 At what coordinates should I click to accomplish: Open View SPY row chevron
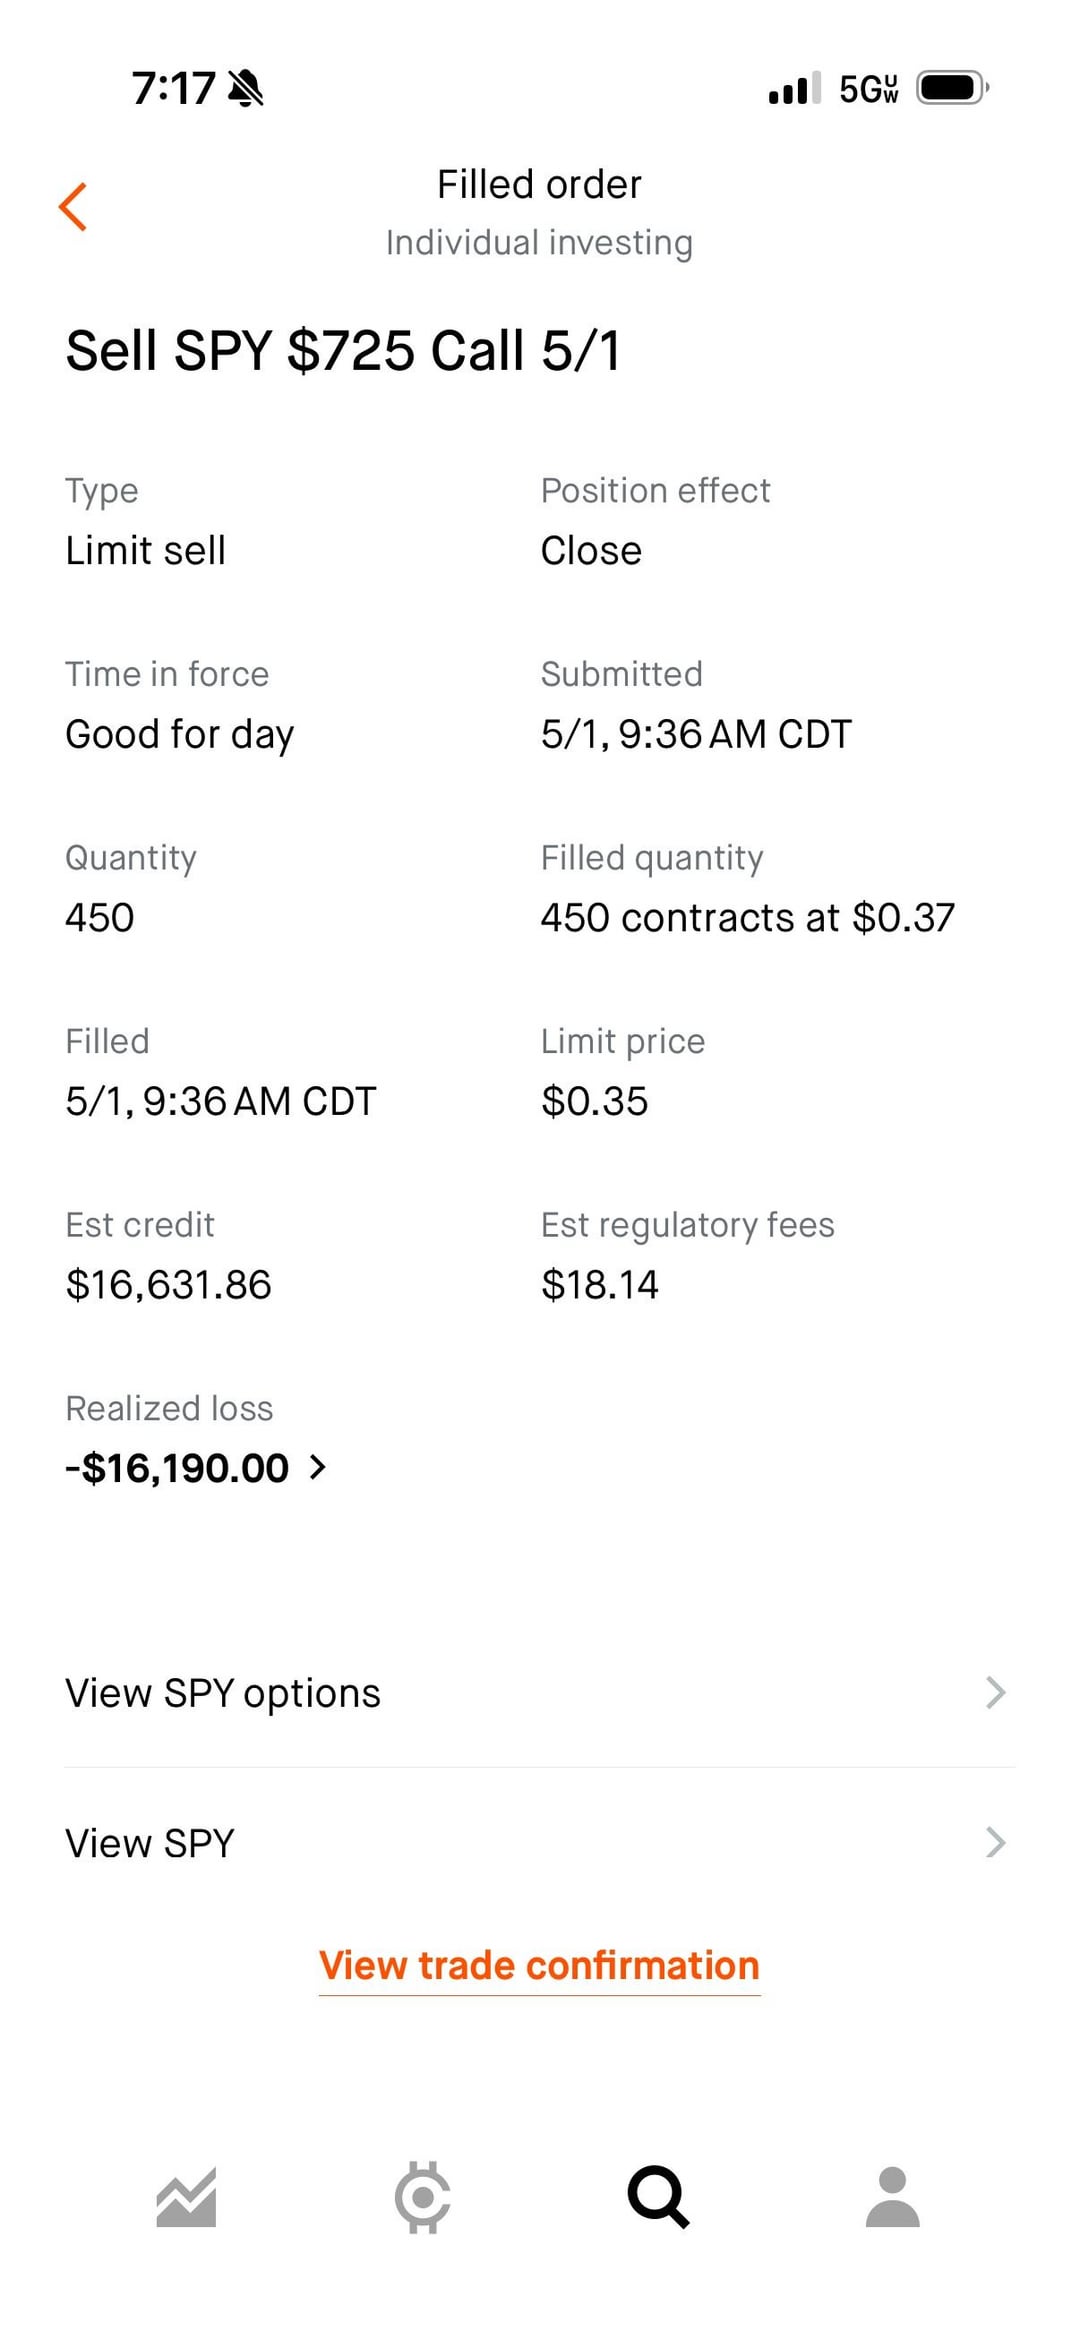(995, 1842)
